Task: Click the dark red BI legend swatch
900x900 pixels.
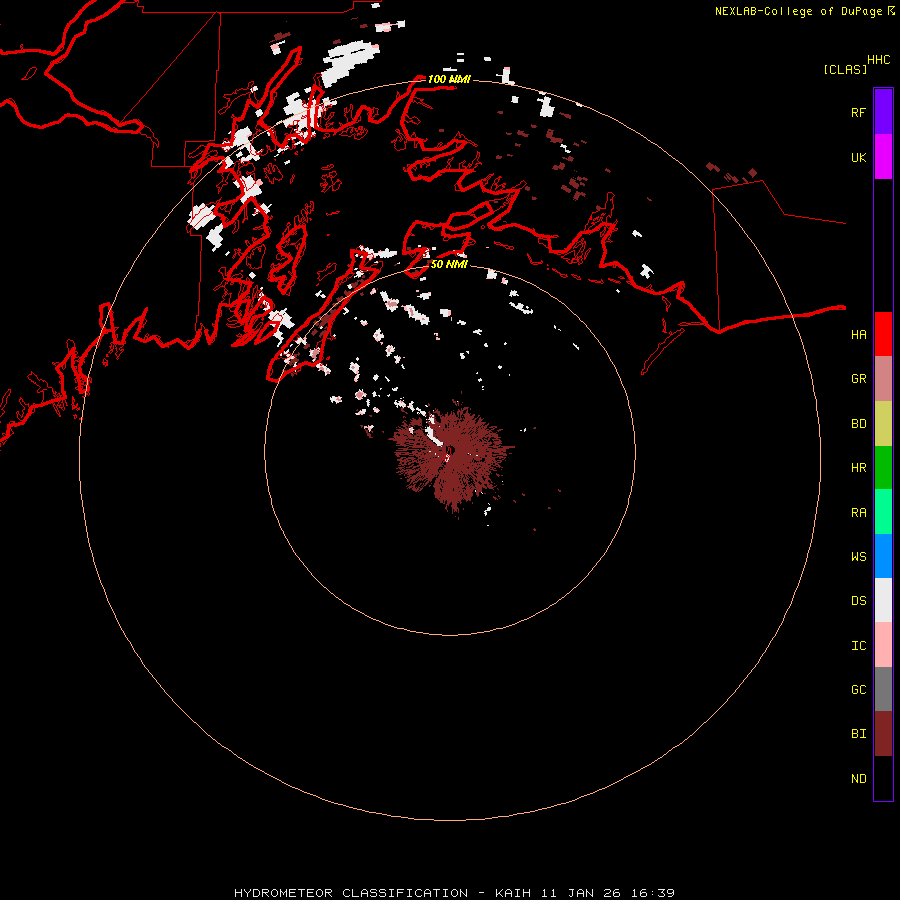Action: tap(883, 734)
